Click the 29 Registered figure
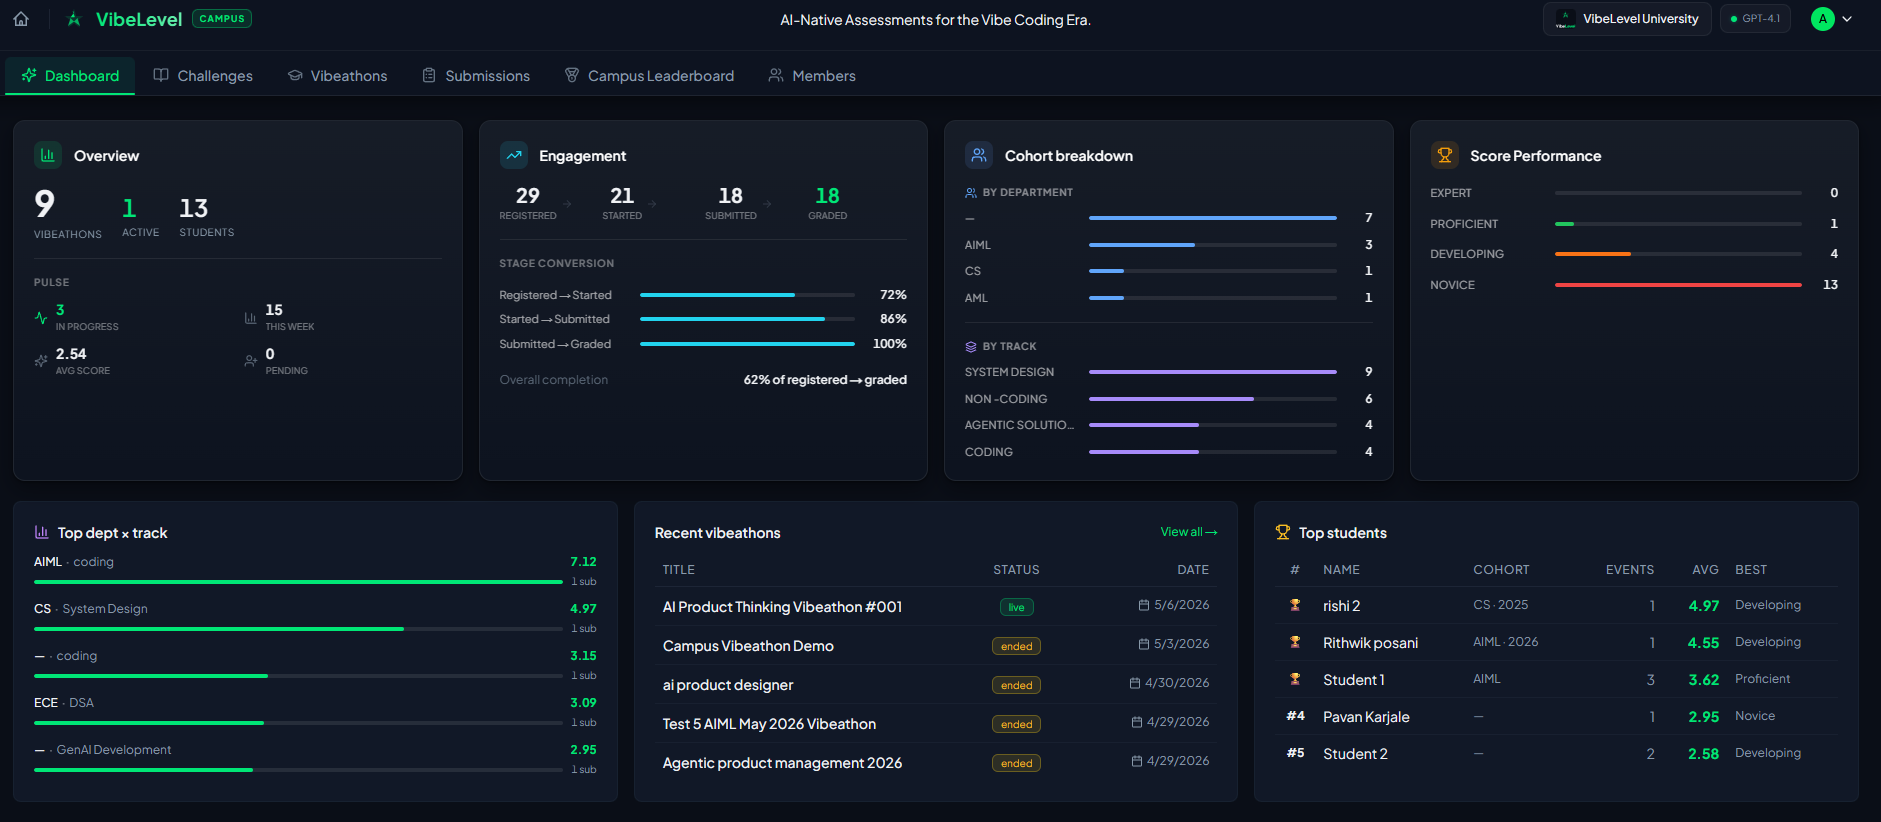This screenshot has width=1881, height=822. tap(527, 196)
